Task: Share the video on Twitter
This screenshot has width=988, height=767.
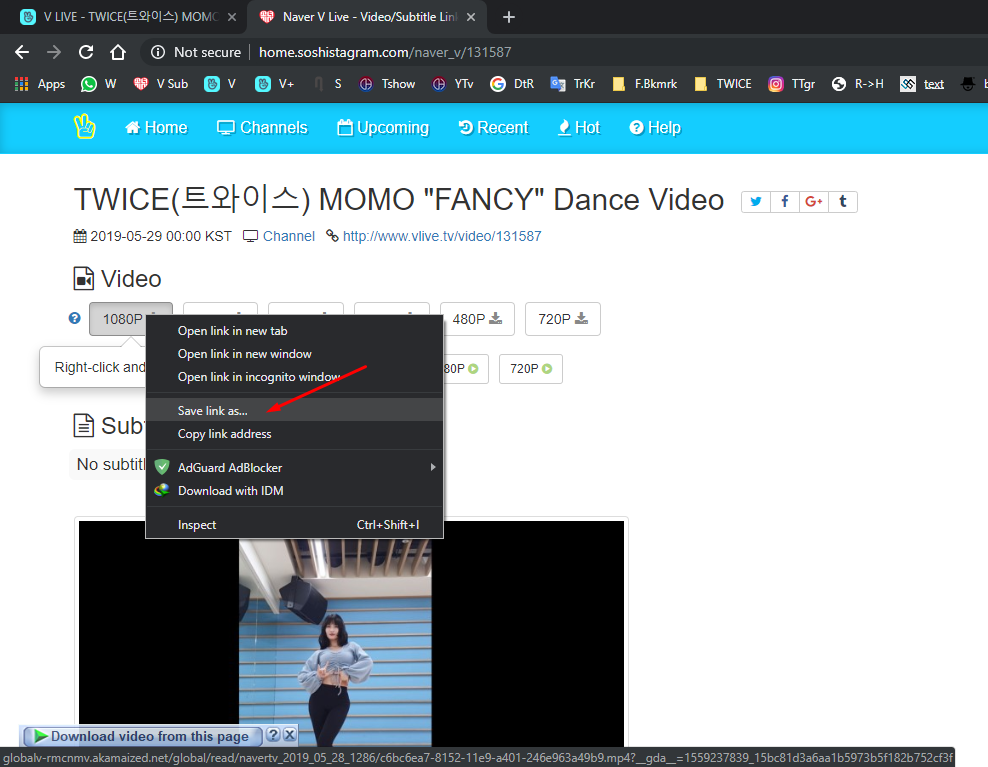Action: pos(755,202)
